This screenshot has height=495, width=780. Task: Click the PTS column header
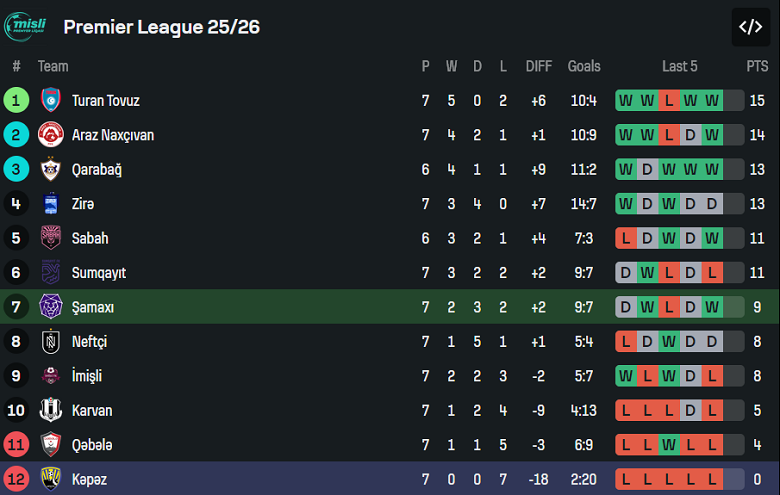(x=757, y=66)
